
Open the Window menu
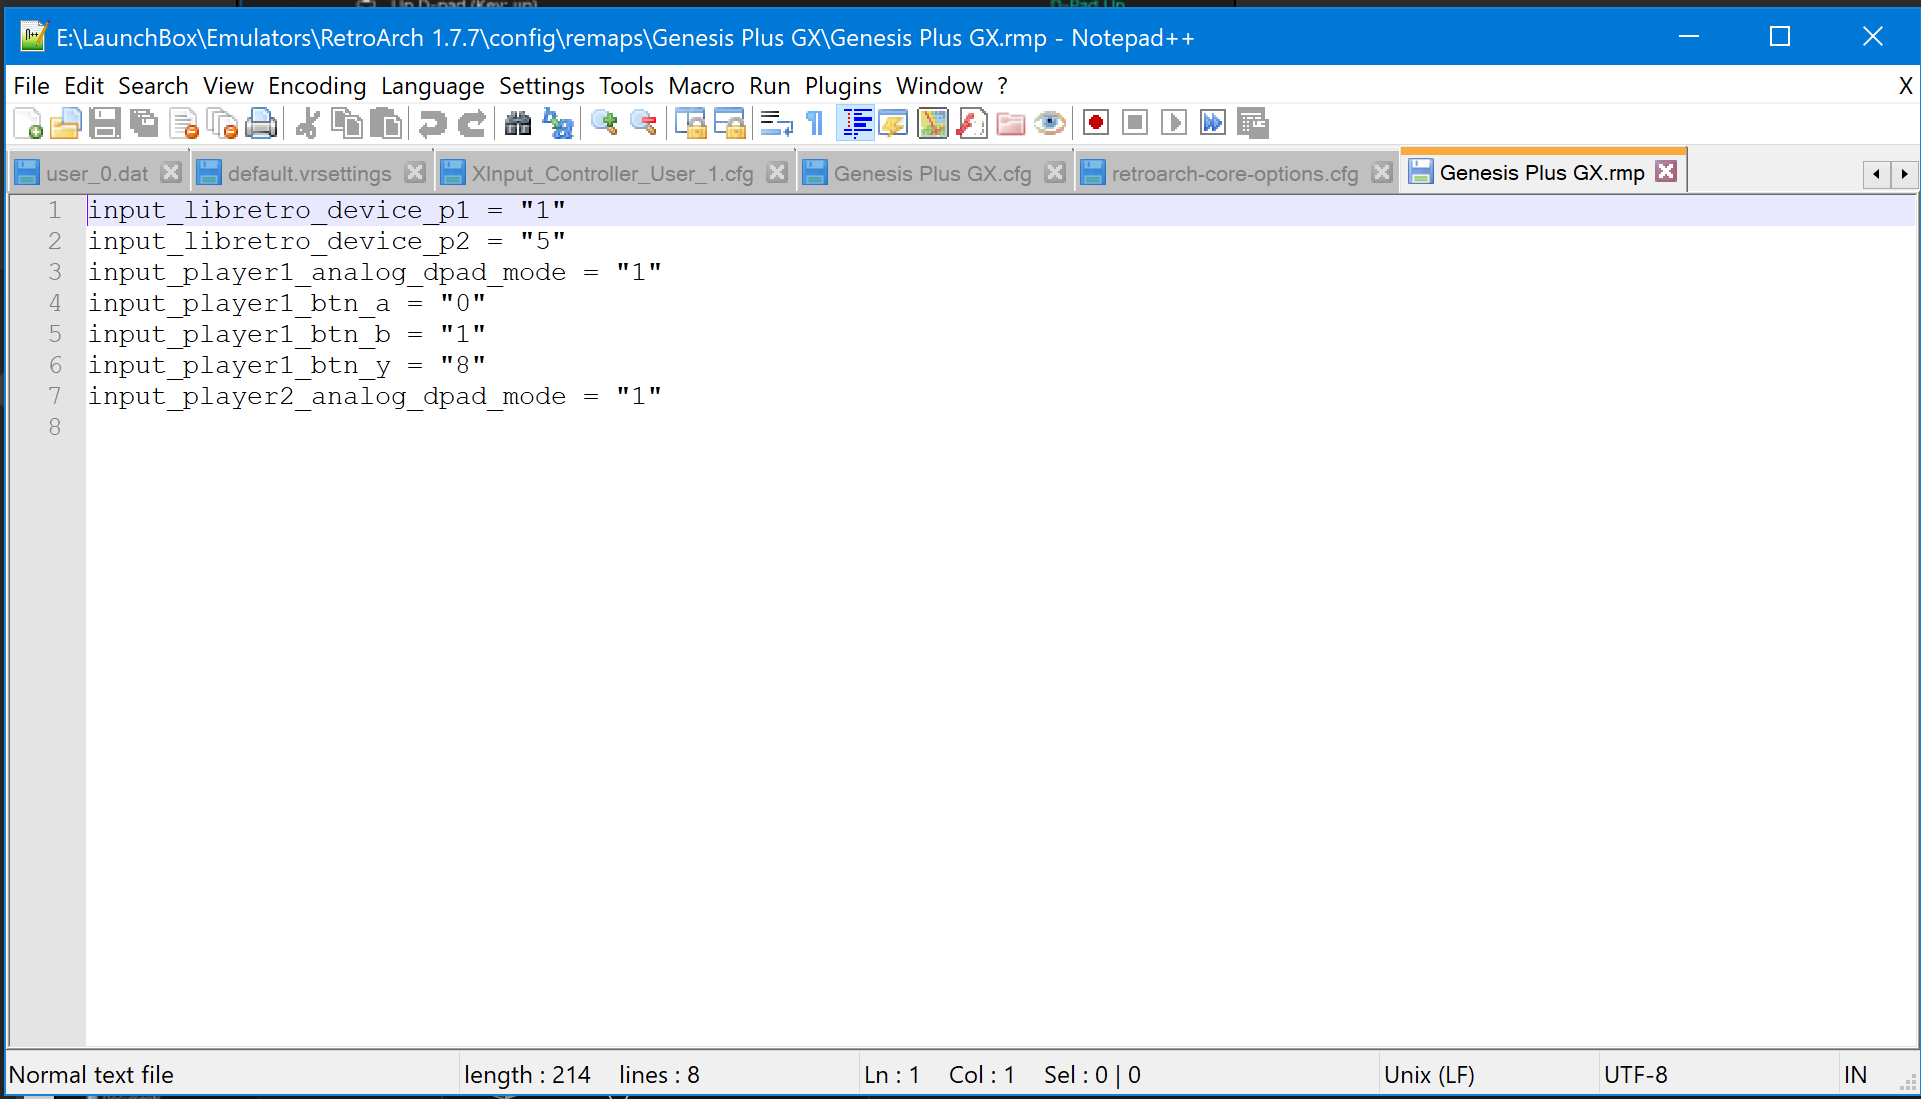coord(939,86)
